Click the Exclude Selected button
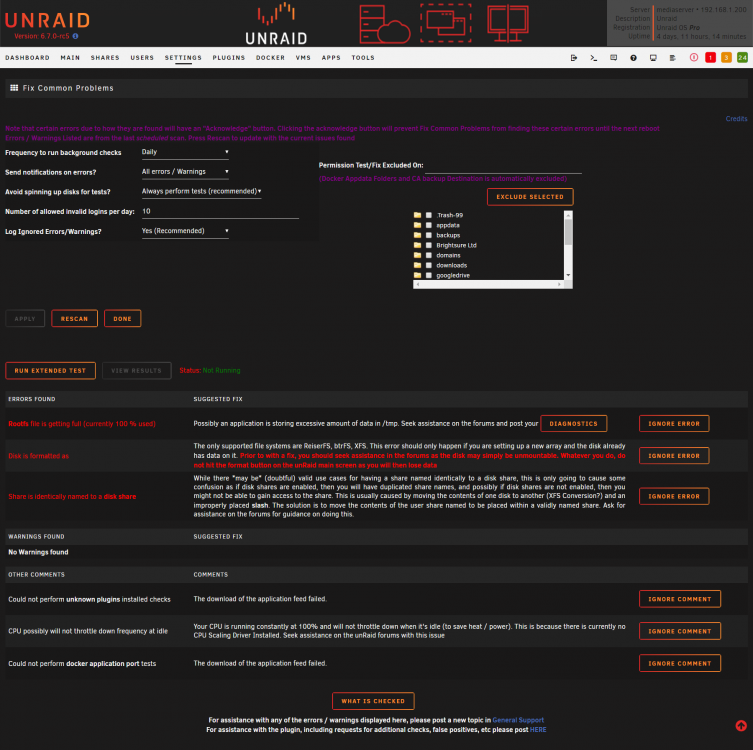 pyautogui.click(x=530, y=197)
